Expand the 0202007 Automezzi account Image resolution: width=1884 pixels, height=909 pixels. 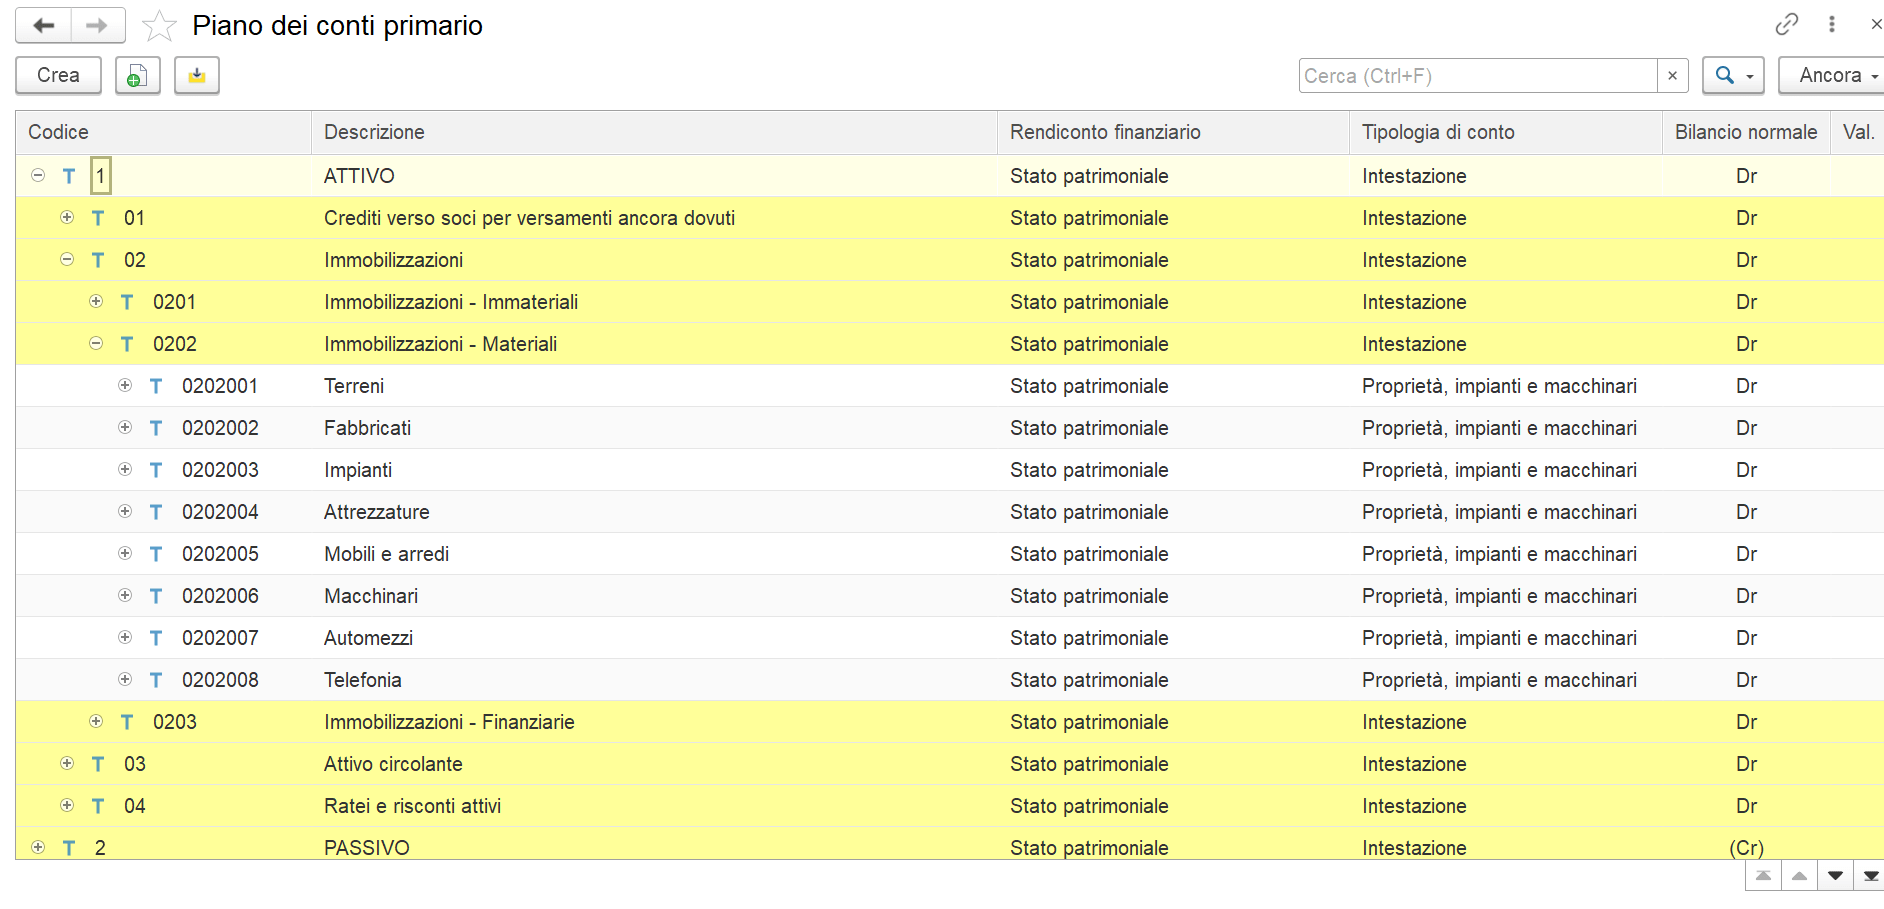click(x=125, y=637)
